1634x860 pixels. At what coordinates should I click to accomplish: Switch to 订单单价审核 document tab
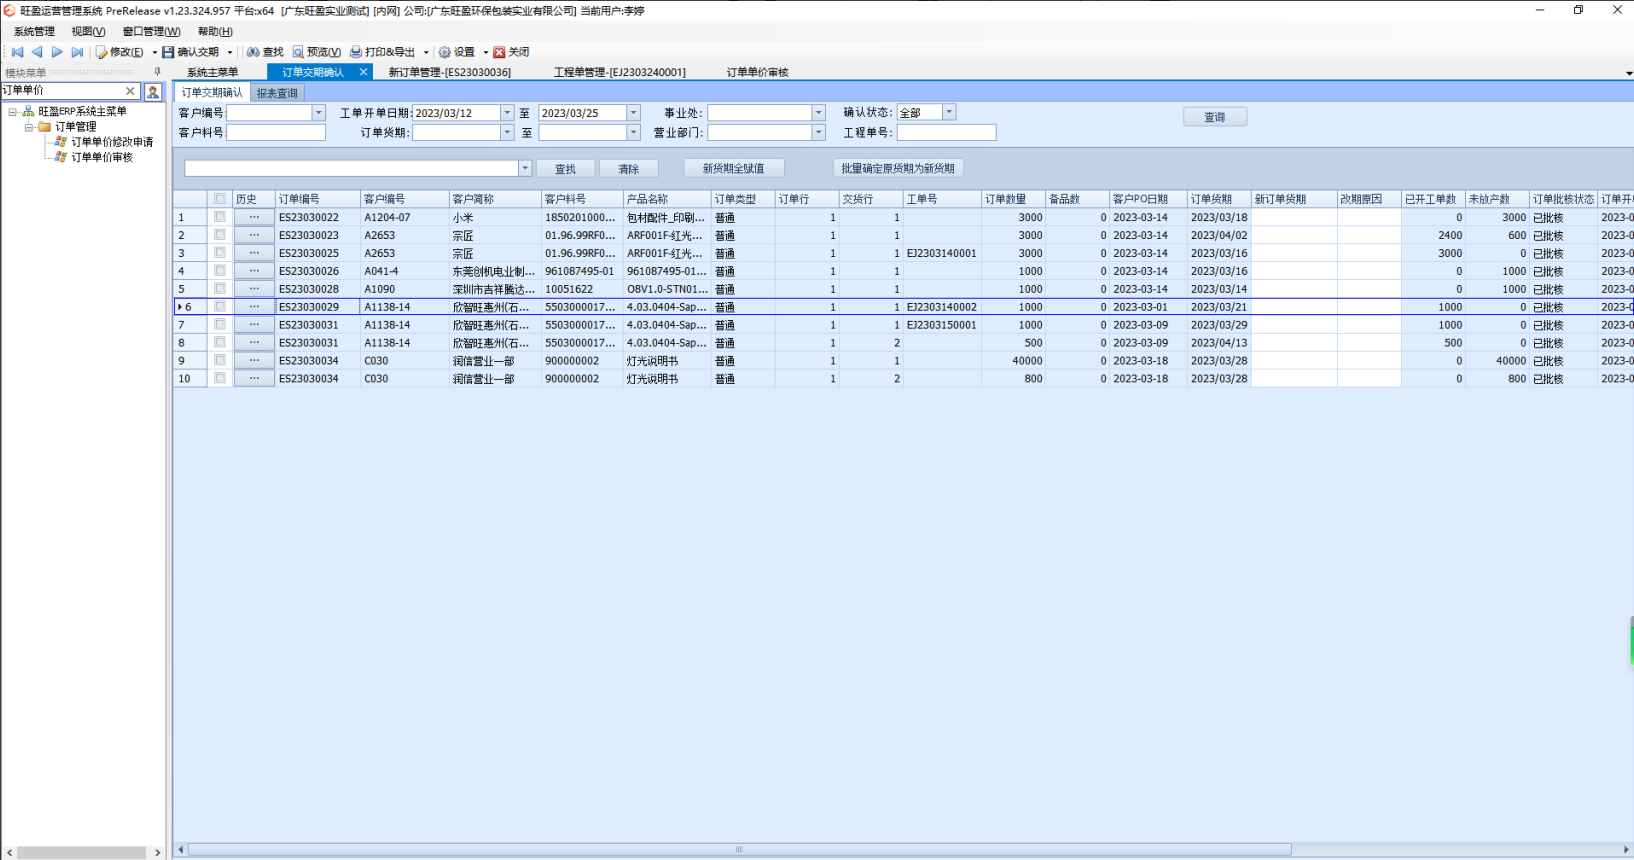tap(757, 72)
